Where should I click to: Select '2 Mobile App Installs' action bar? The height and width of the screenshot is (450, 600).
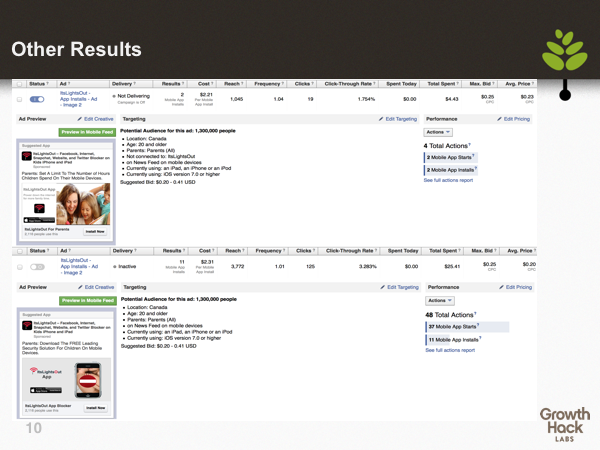point(450,170)
